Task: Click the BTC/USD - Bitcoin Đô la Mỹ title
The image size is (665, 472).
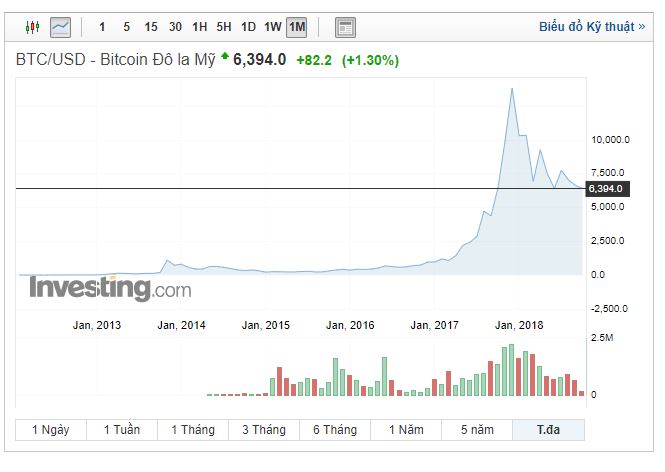Action: [115, 59]
